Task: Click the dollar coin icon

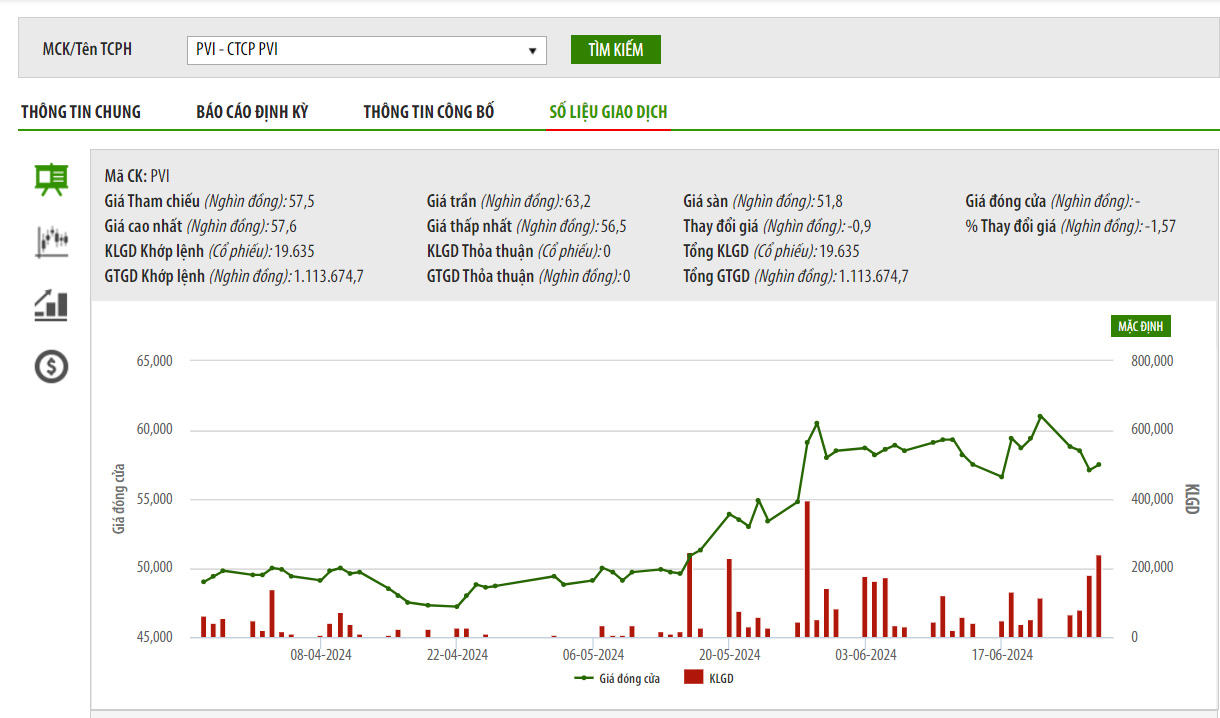Action: click(51, 367)
